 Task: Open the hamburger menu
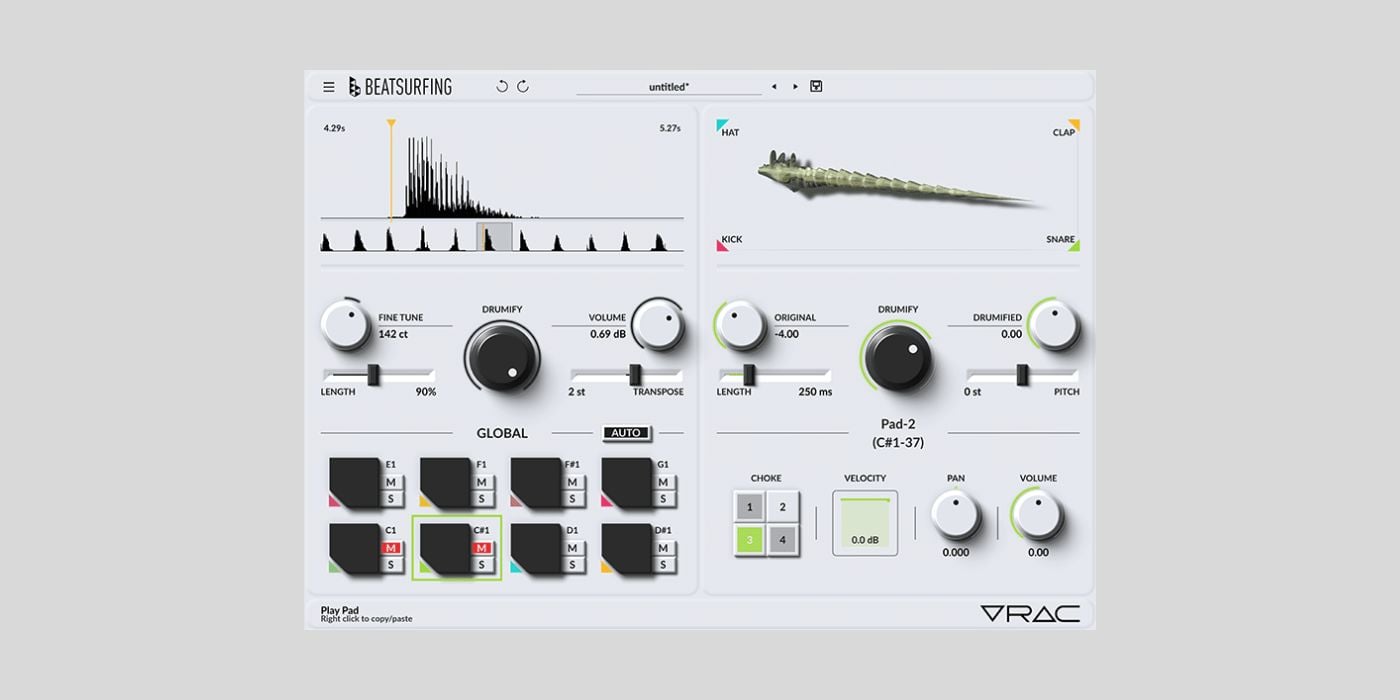pyautogui.click(x=329, y=87)
